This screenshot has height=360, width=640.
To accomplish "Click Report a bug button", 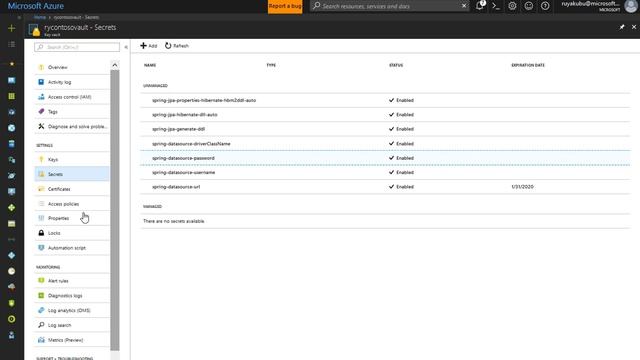I will 285,6.
